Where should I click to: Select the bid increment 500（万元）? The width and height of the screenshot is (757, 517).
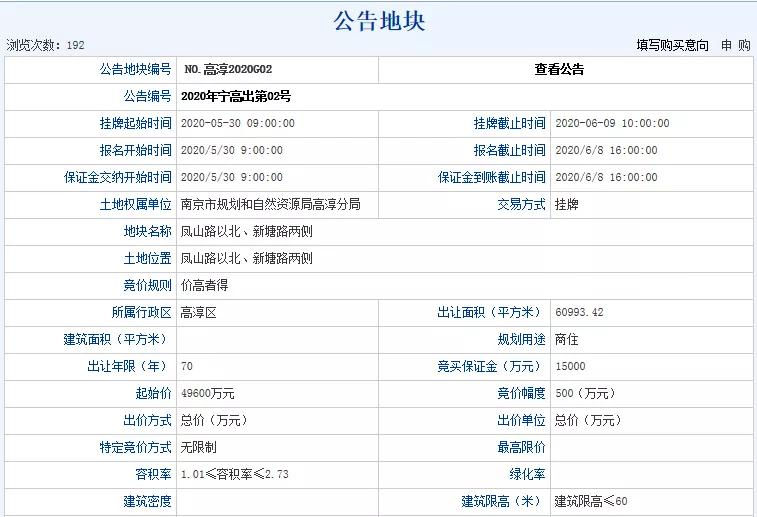click(x=586, y=393)
